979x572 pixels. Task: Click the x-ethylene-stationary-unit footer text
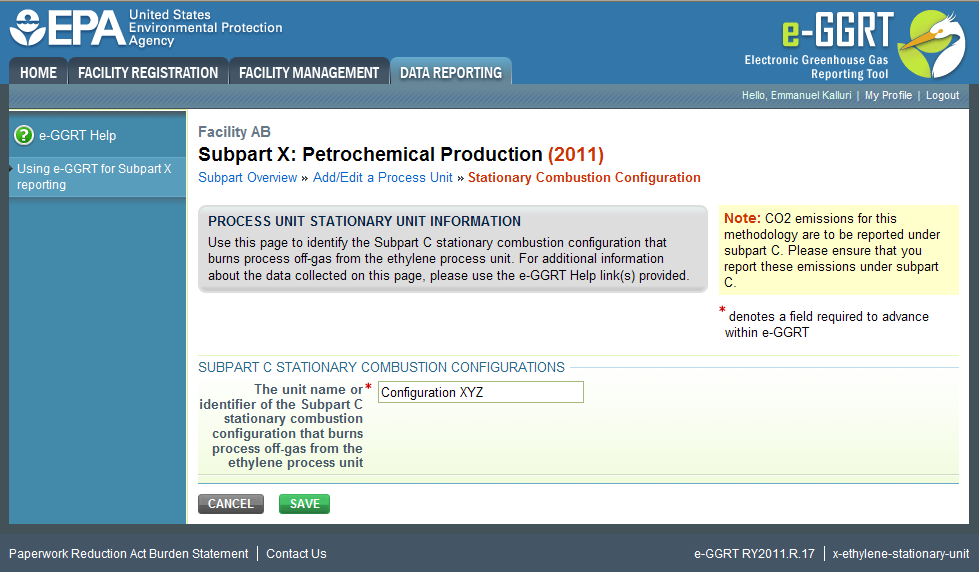(x=900, y=554)
